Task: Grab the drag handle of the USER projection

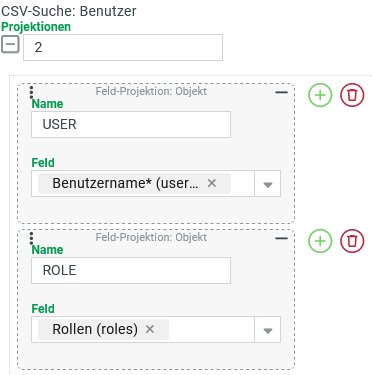Action: pos(31,92)
